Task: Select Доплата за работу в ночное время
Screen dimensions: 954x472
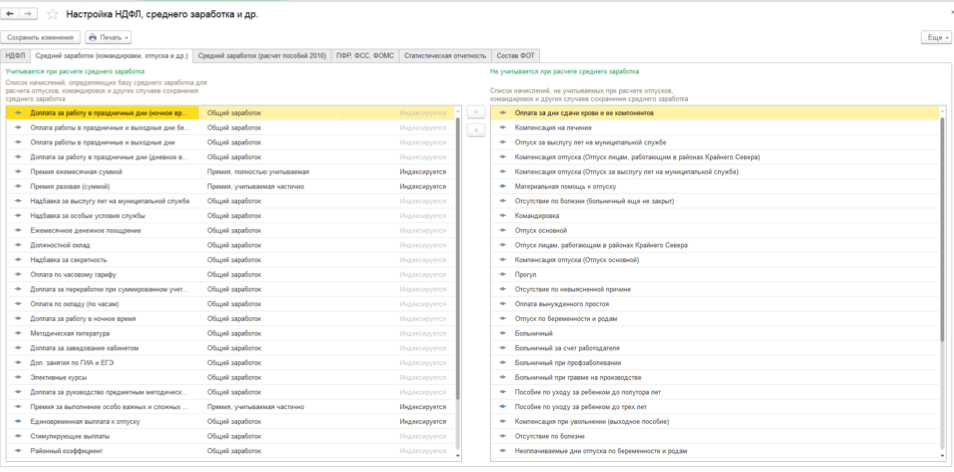Action: [230, 319]
